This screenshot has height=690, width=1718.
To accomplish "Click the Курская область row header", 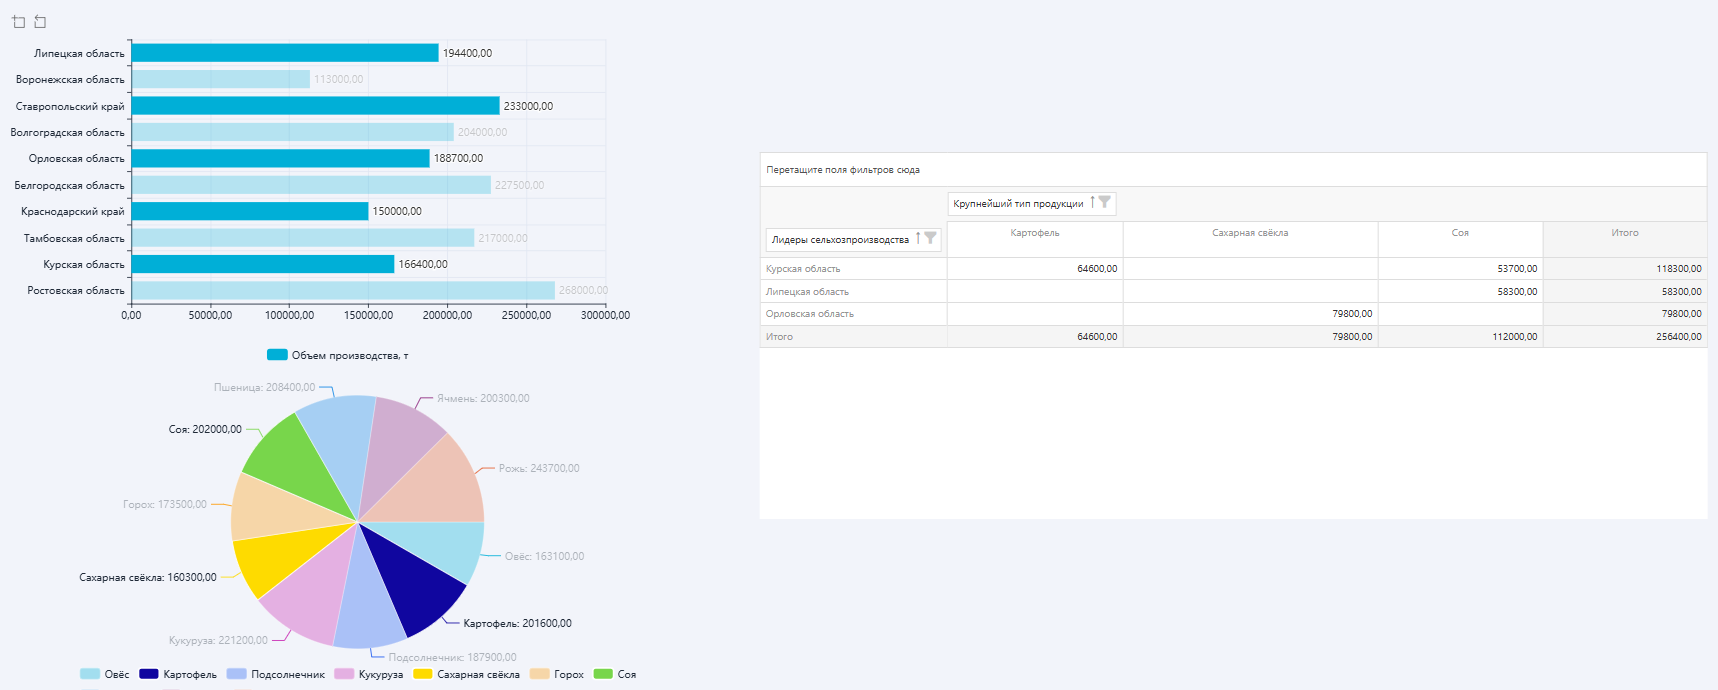I will [x=803, y=269].
